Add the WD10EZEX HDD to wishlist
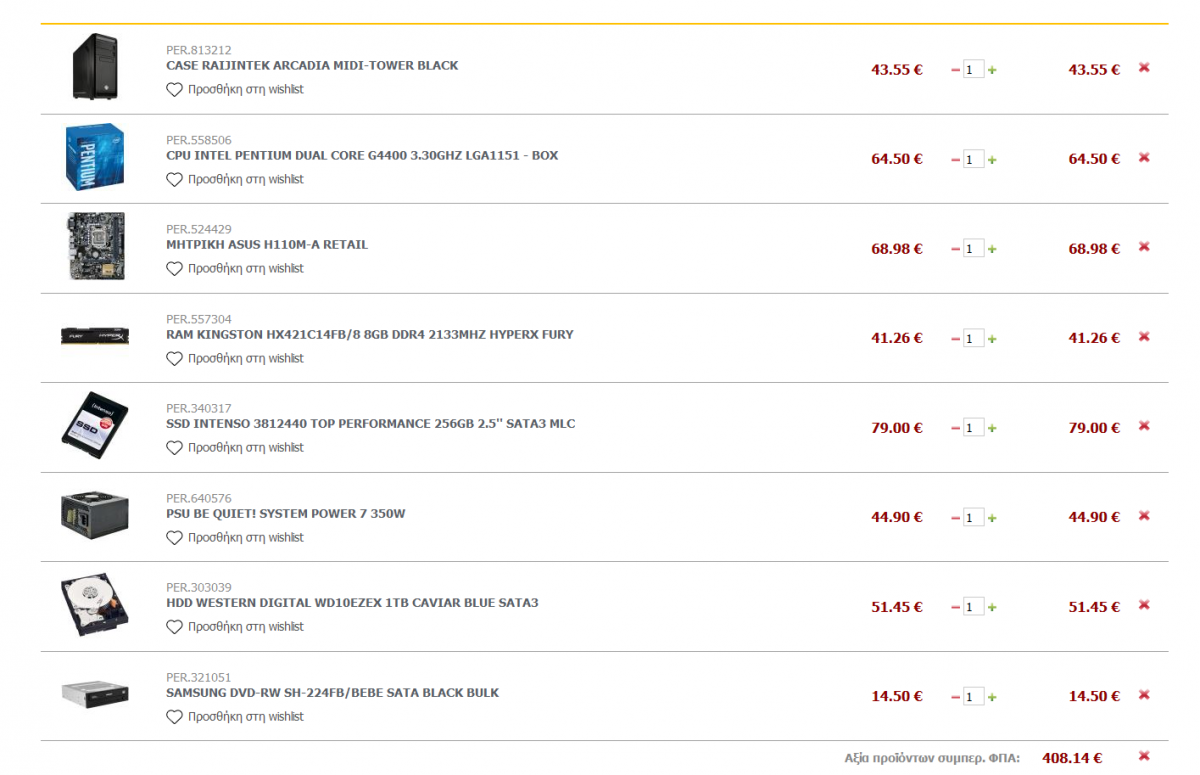The image size is (1200, 775). point(235,626)
